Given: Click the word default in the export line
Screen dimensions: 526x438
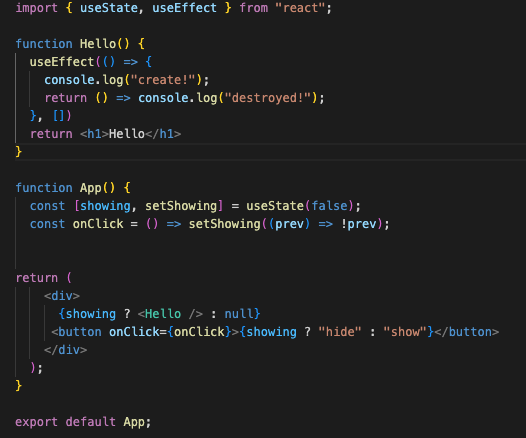Looking at the screenshot, I should pyautogui.click(x=91, y=422).
